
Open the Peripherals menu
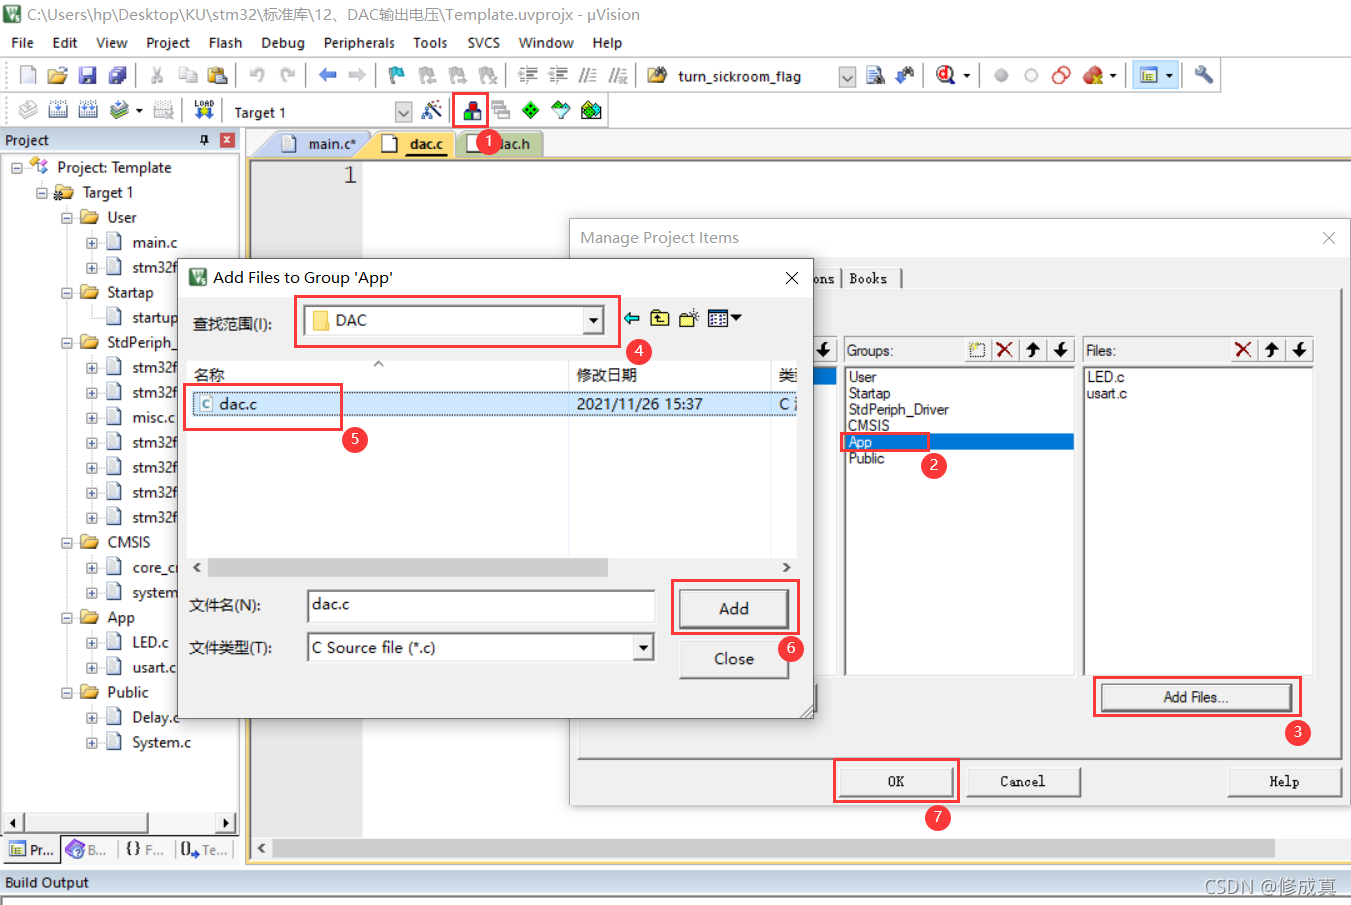[359, 43]
